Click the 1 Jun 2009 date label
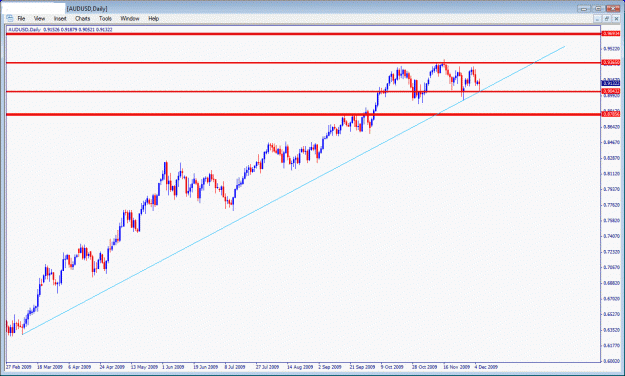Image resolution: width=625 pixels, height=376 pixels. pos(173,367)
